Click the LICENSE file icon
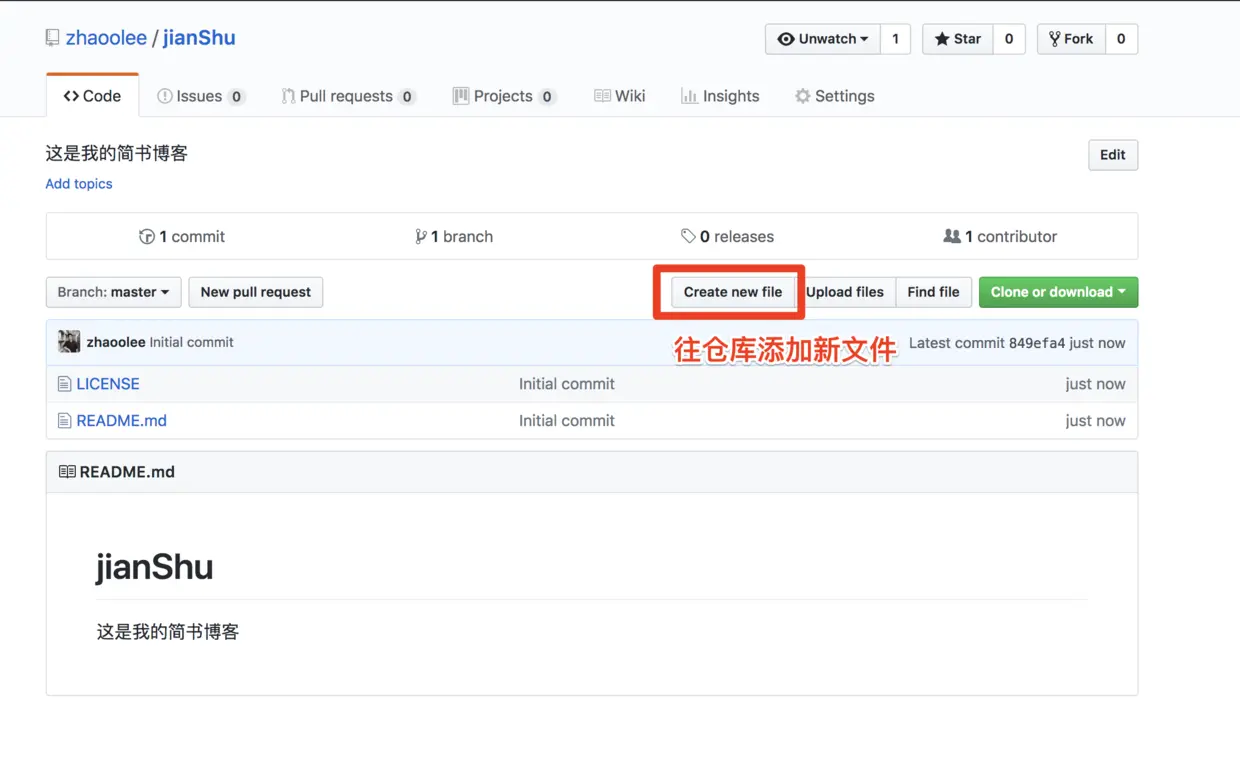The height and width of the screenshot is (763, 1240). [x=64, y=384]
